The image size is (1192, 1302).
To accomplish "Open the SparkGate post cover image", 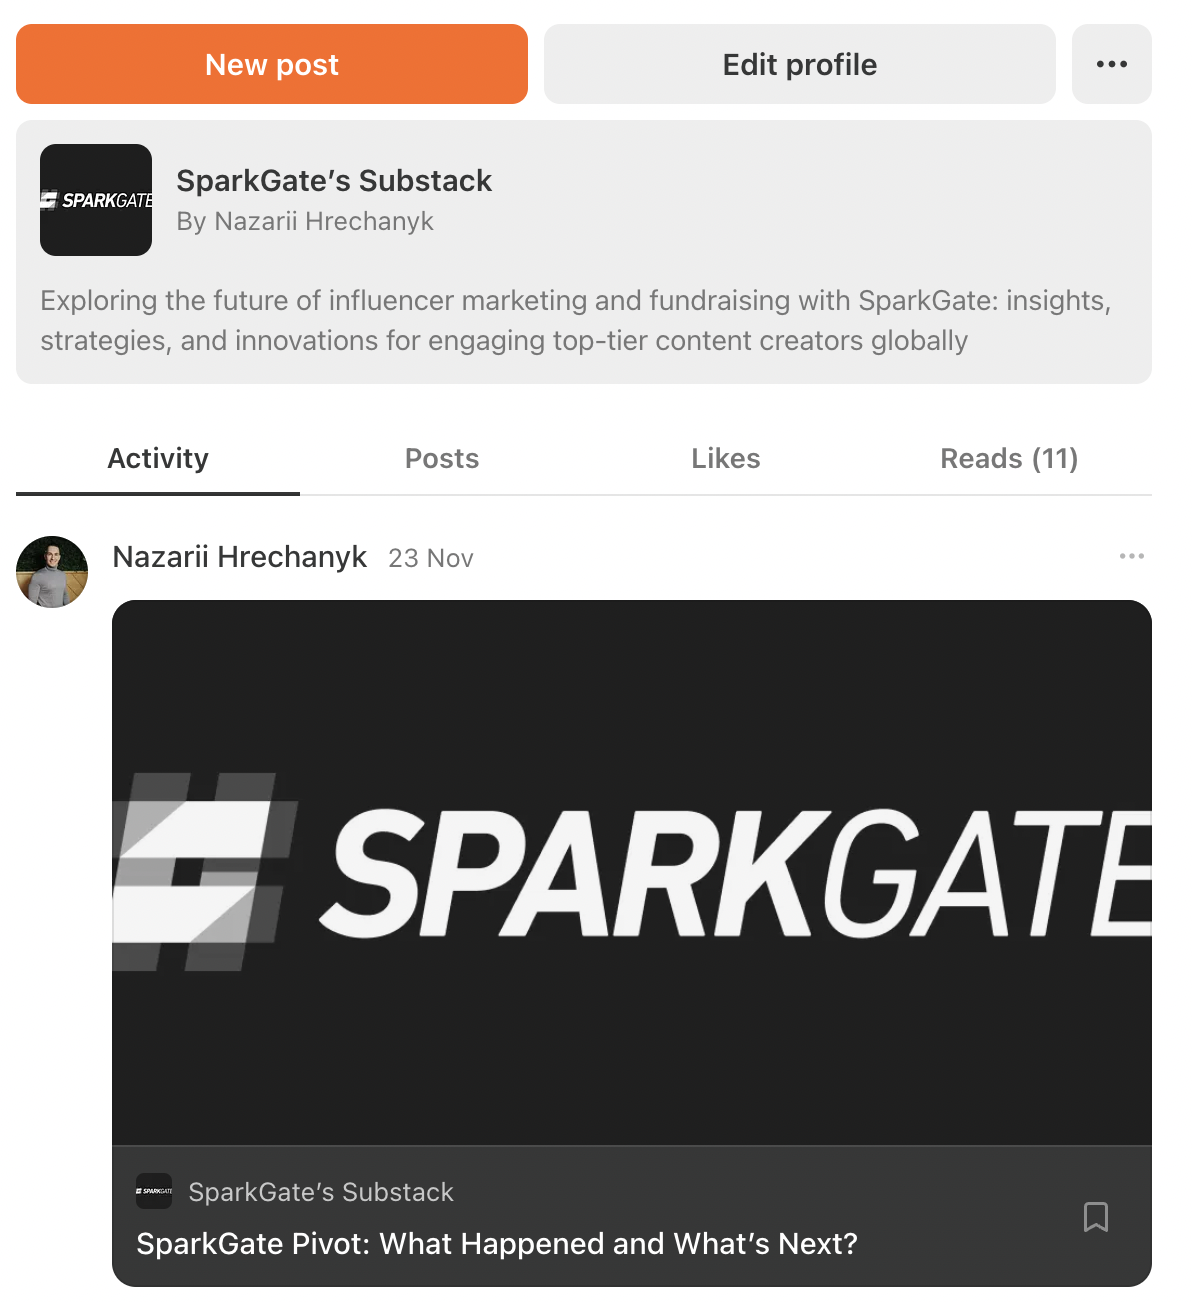I will (632, 872).
